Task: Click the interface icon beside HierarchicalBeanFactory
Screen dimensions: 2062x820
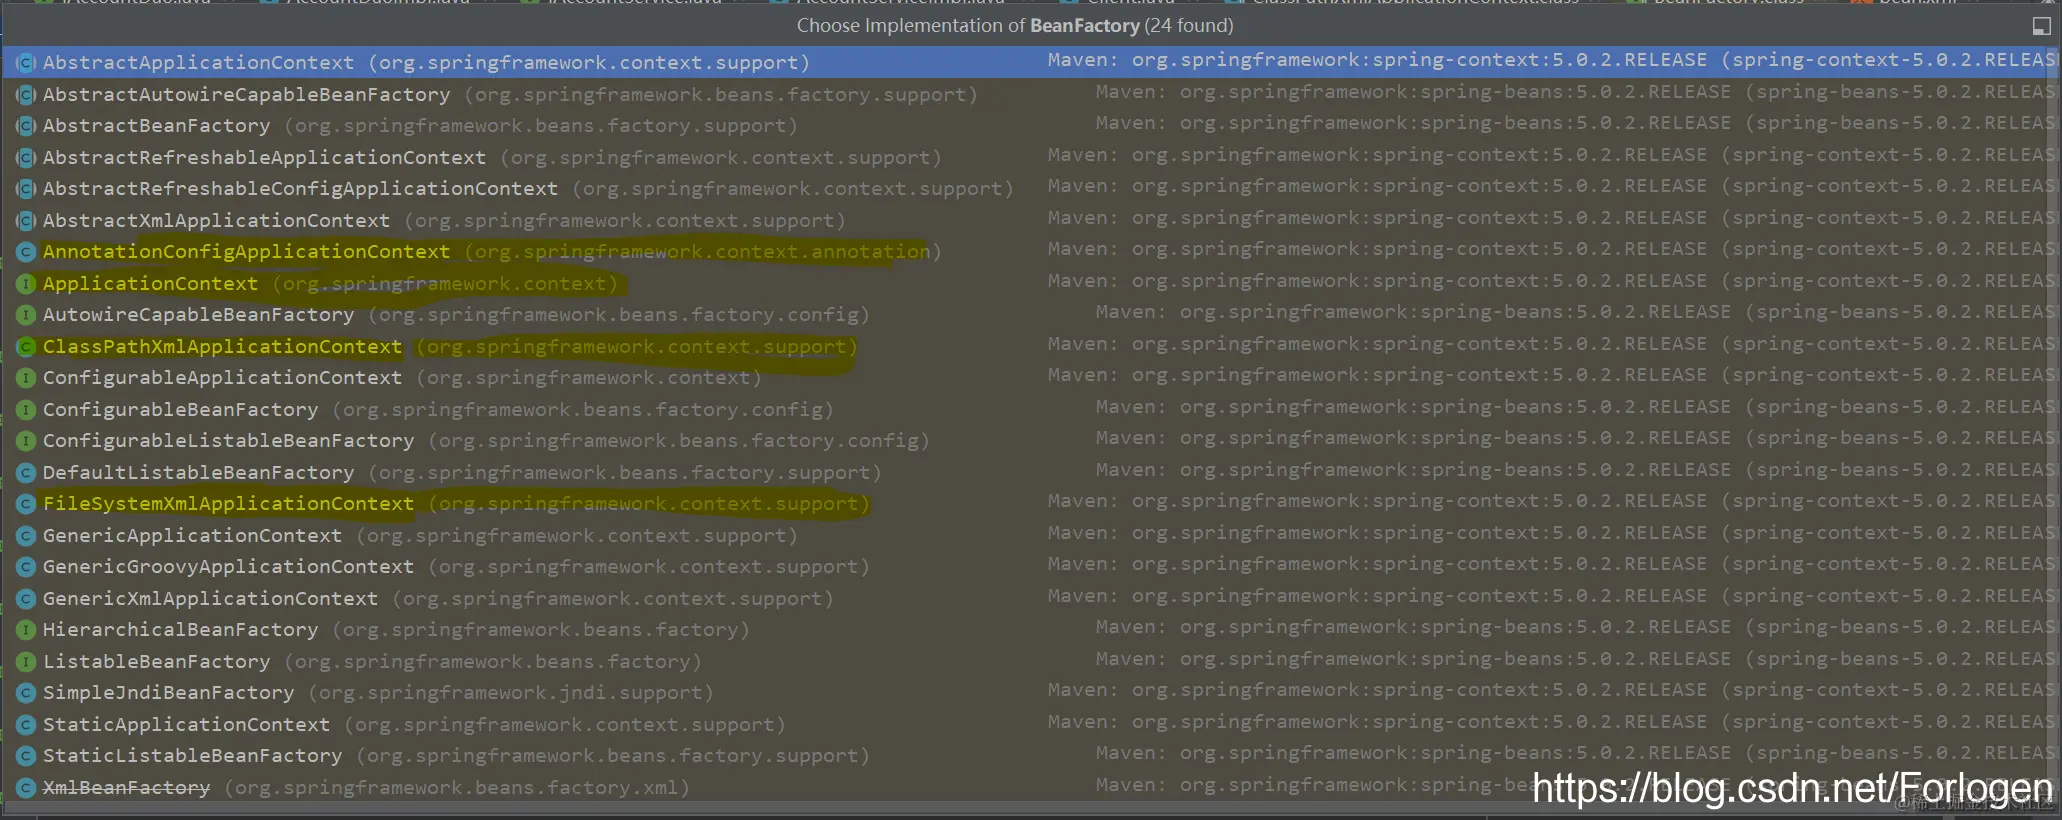Action: 26,630
